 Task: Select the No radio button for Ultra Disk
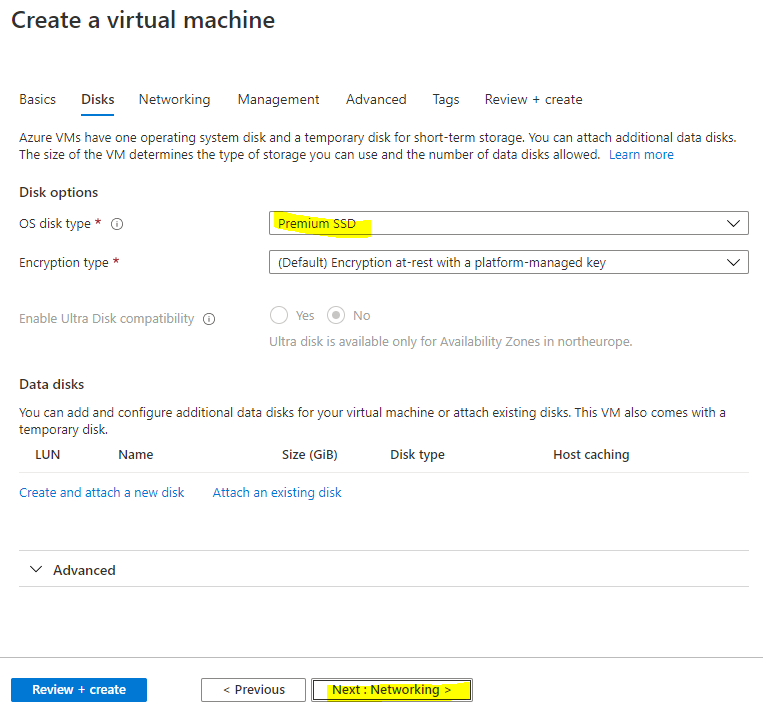[x=337, y=315]
